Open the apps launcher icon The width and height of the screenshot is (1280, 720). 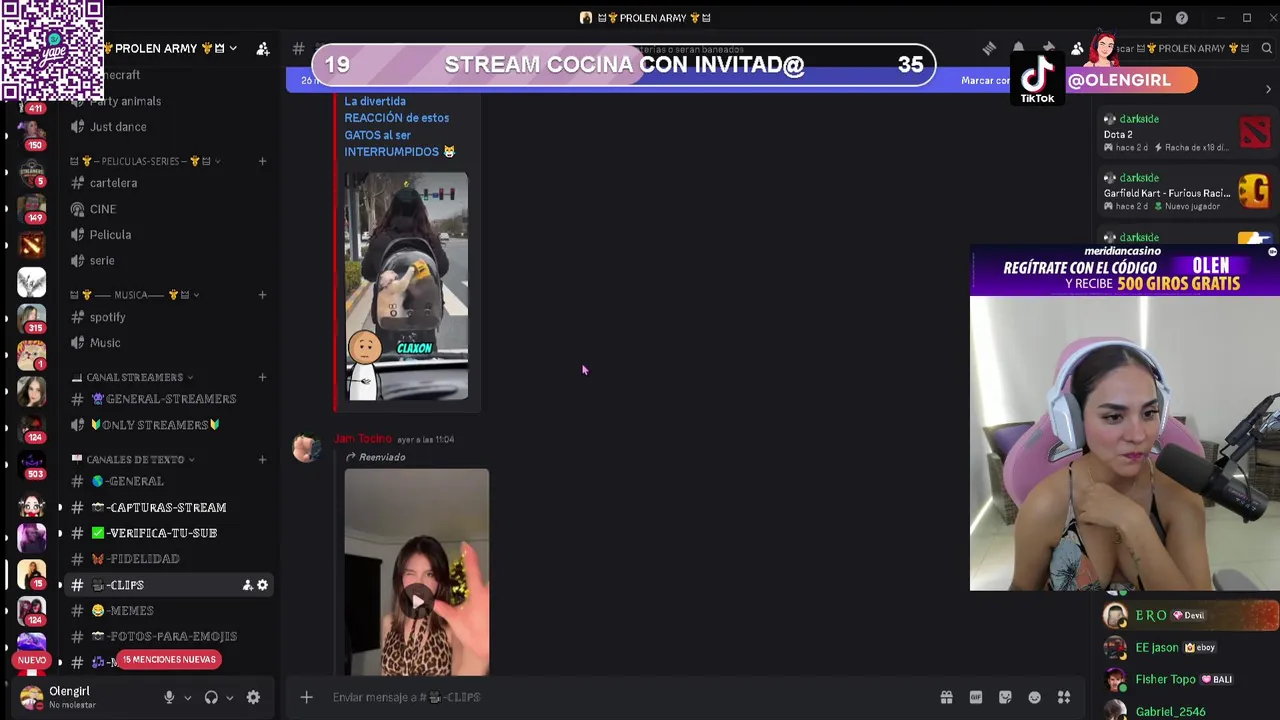click(1064, 697)
